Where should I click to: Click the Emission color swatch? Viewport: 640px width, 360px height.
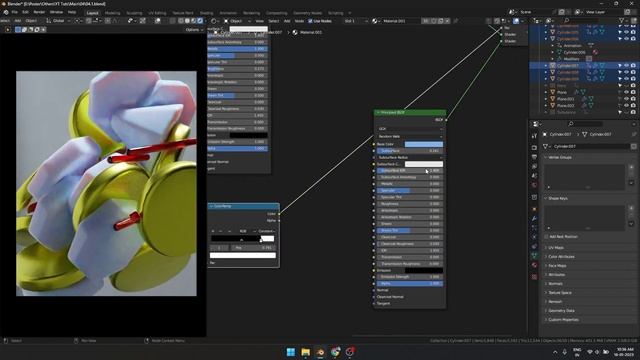pyautogui.click(x=424, y=270)
